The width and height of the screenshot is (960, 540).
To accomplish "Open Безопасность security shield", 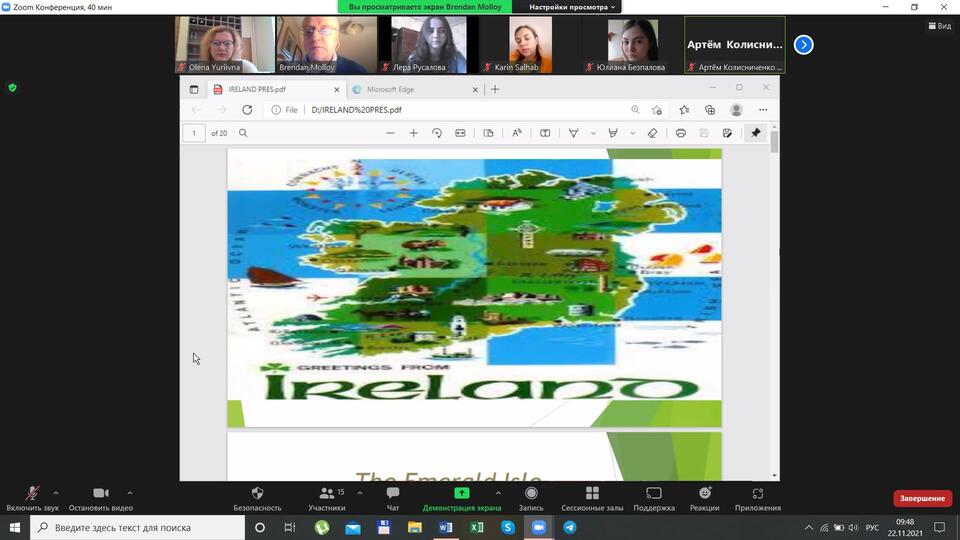I will tap(257, 498).
